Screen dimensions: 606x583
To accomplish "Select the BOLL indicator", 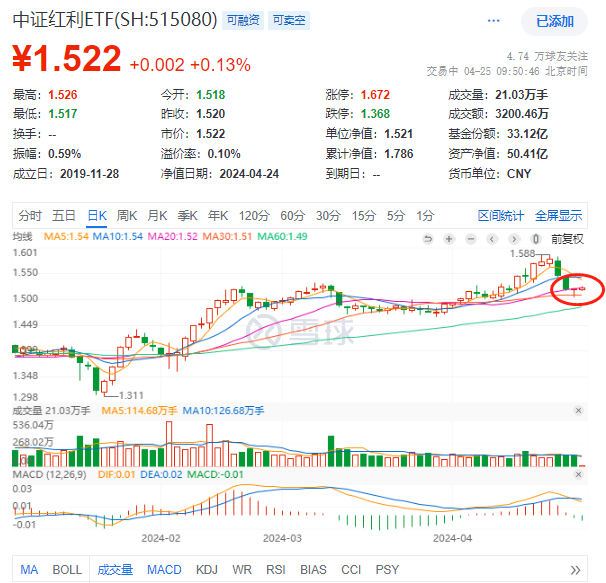I will [67, 569].
